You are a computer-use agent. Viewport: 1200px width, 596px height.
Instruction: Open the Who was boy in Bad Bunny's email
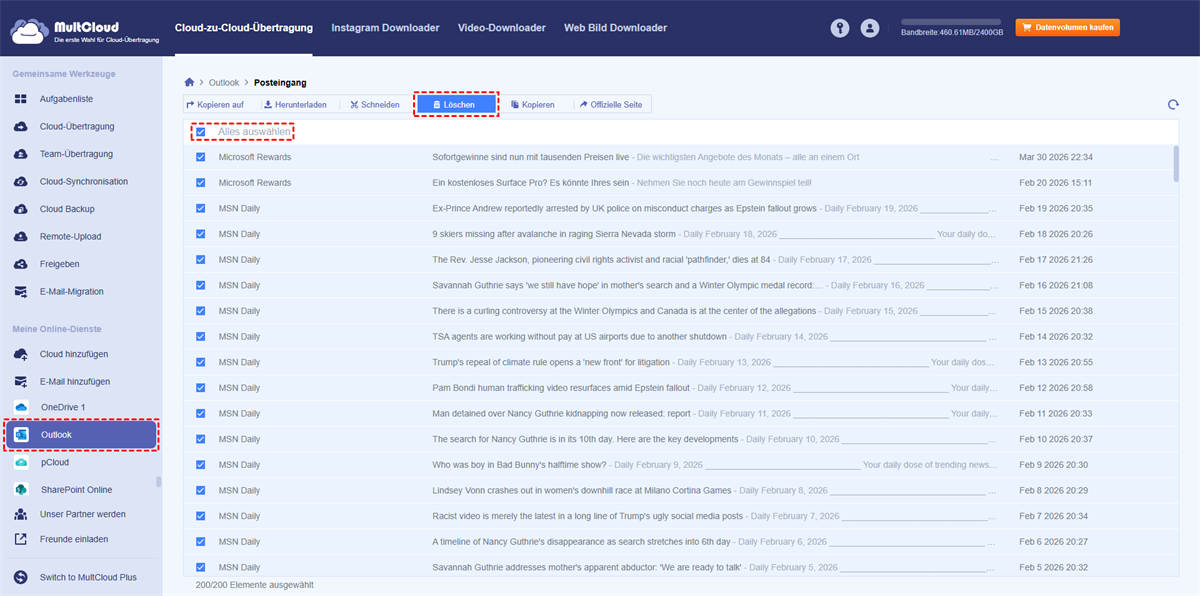coord(520,464)
